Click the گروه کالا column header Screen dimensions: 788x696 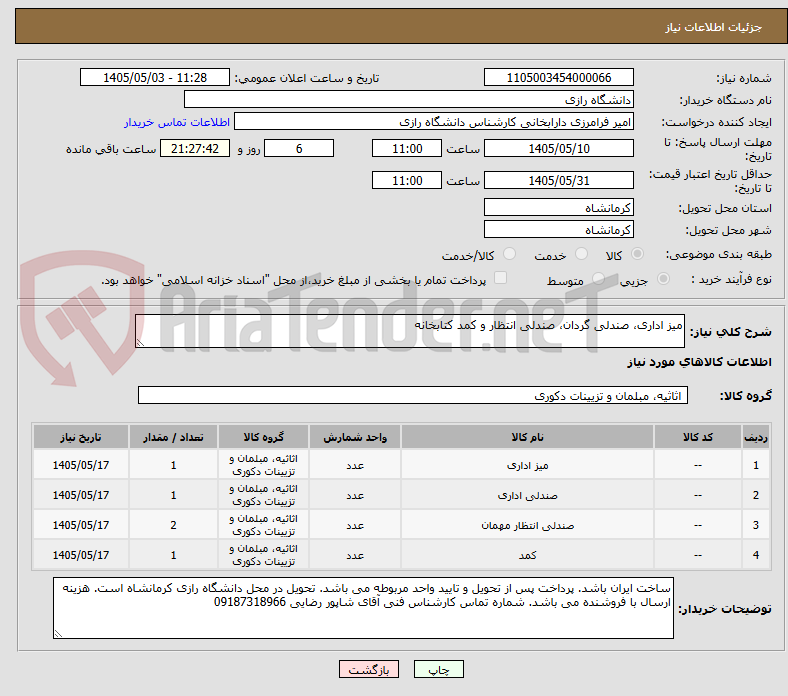coord(263,437)
